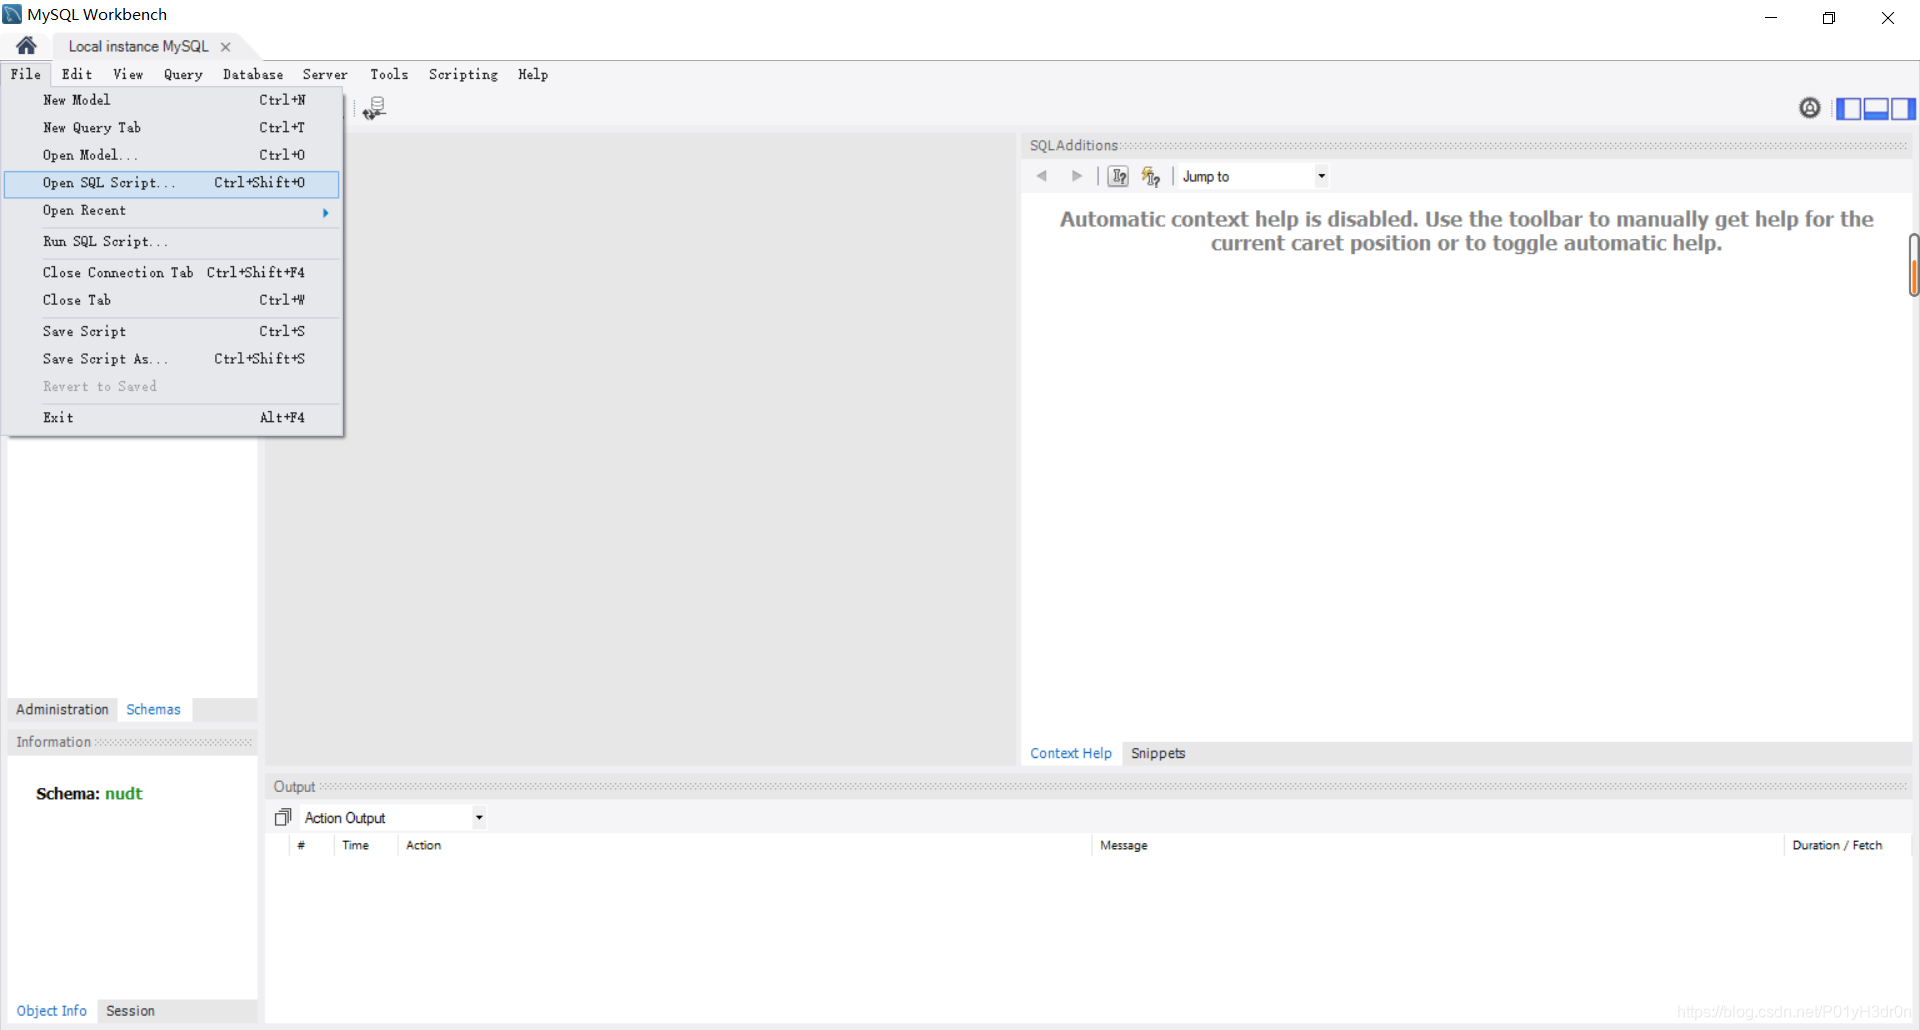Open the Server menu
This screenshot has height=1030, width=1920.
pos(325,74)
